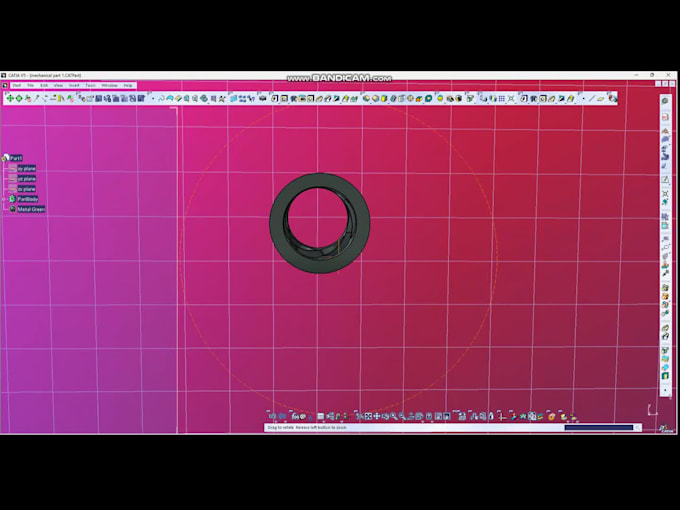Click the dark power input field in status bar
Image resolution: width=680 pixels, height=510 pixels.
(x=598, y=428)
